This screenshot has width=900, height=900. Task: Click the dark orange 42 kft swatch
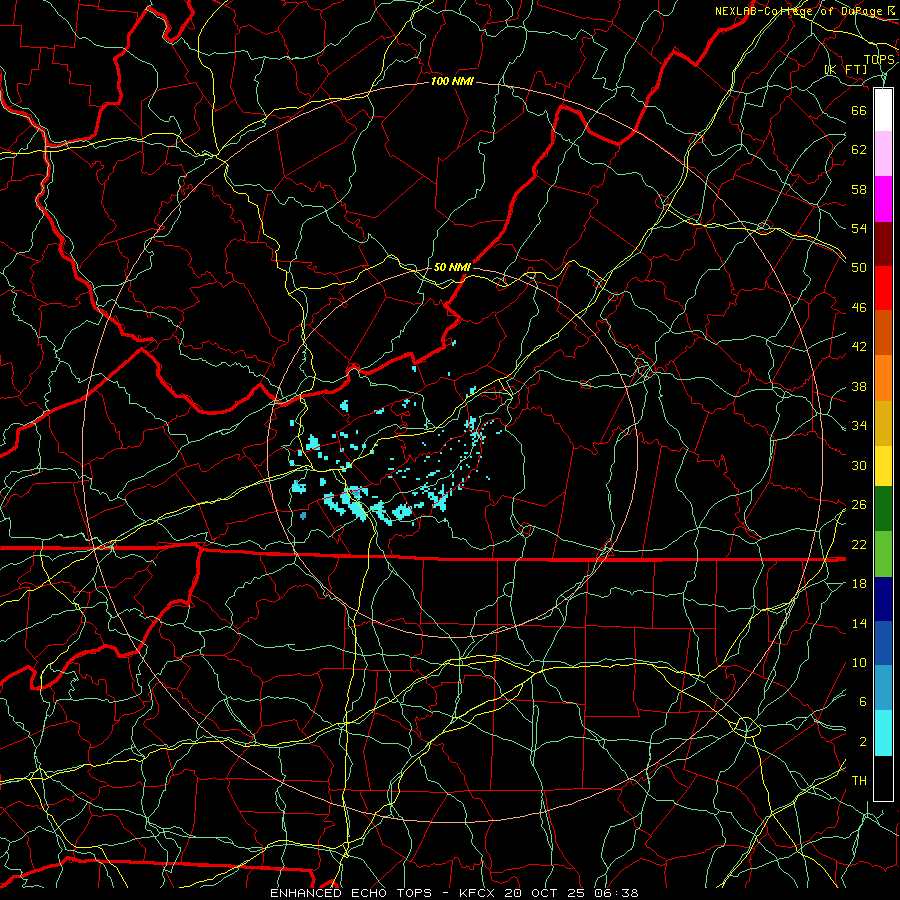point(883,333)
